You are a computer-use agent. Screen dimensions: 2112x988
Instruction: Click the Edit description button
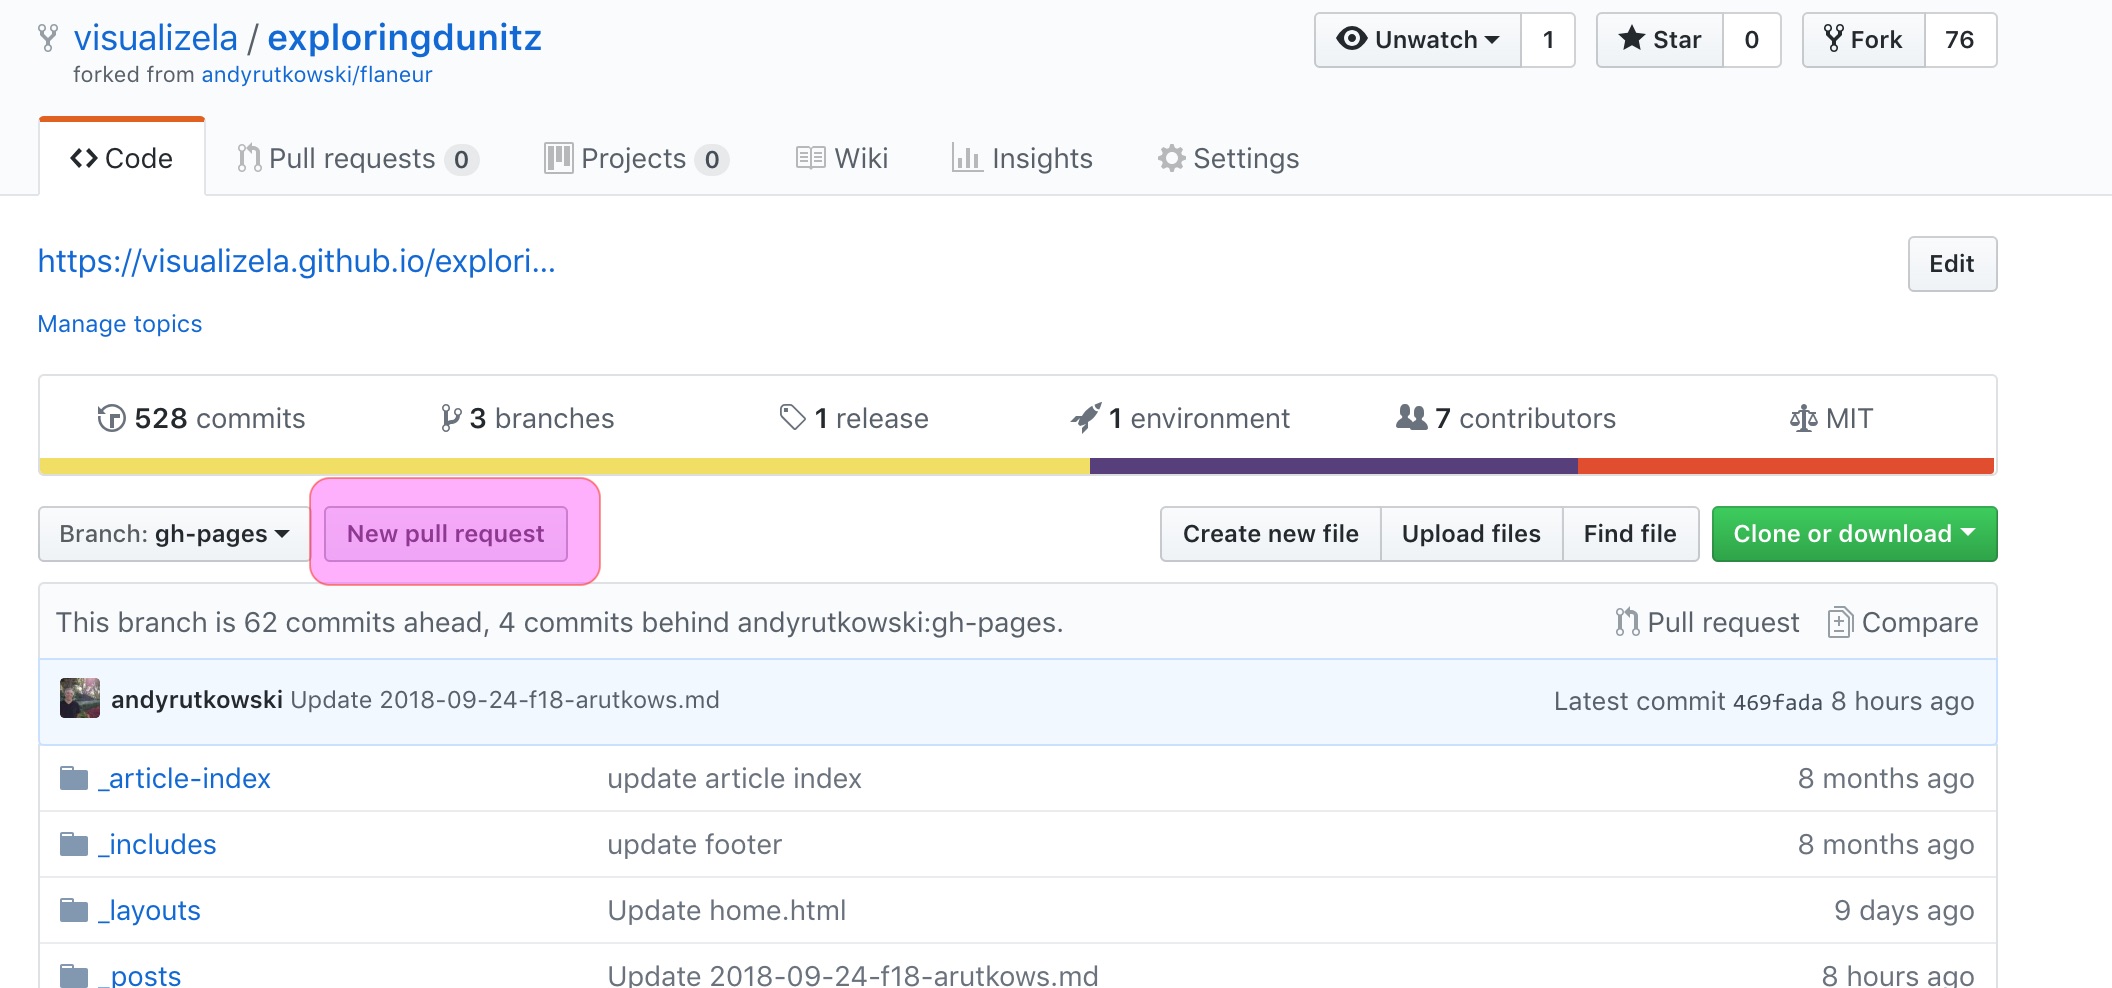coord(1952,264)
